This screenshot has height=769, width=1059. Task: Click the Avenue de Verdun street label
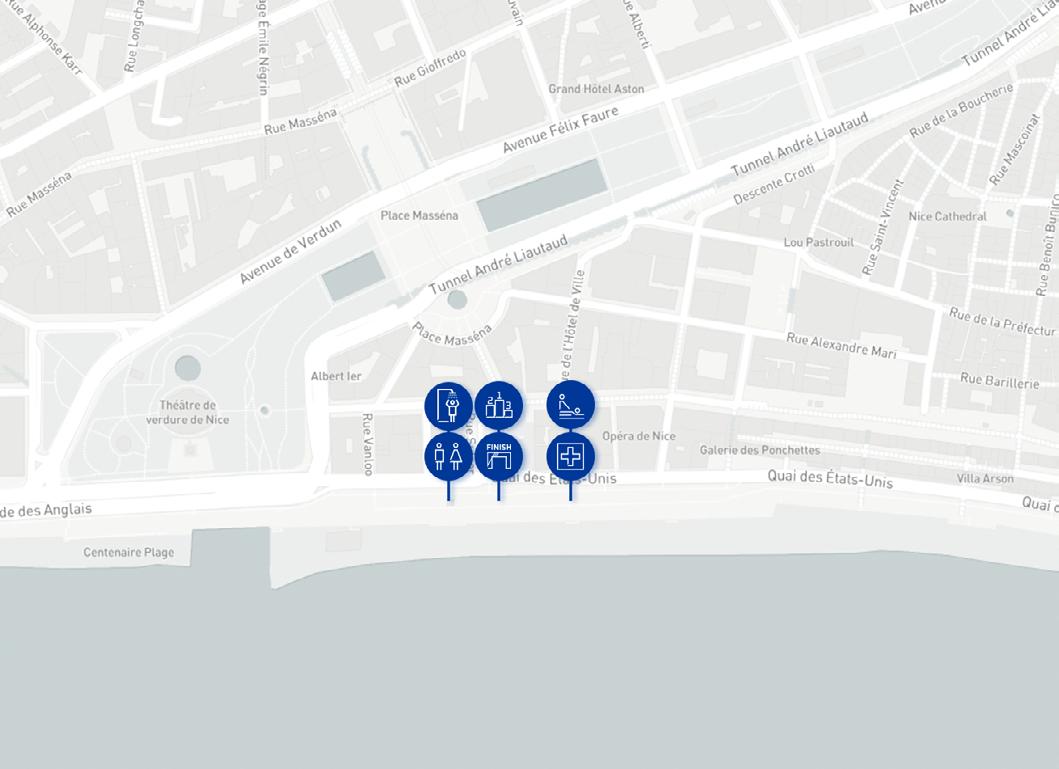[290, 251]
